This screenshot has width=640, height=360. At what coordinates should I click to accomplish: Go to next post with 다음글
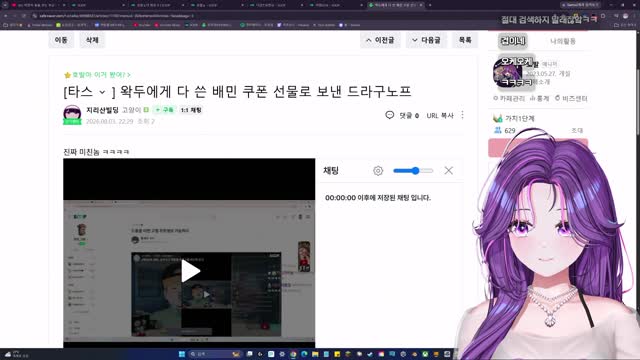(x=426, y=40)
